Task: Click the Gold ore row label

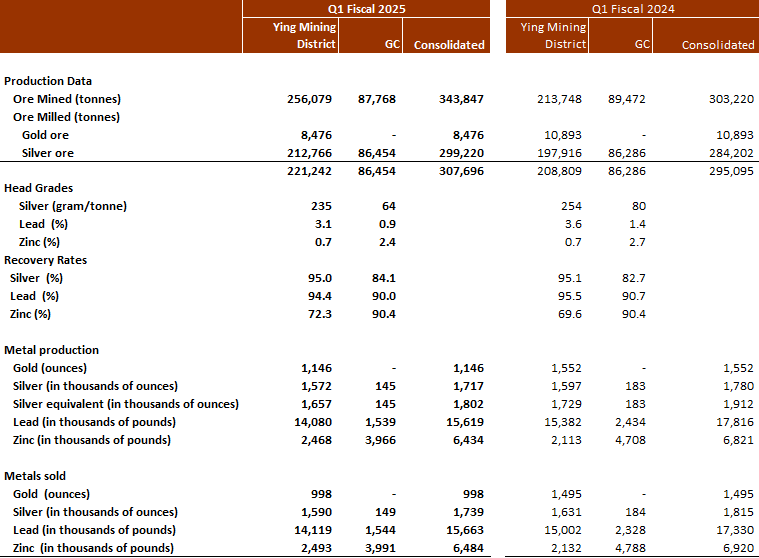Action: click(45, 135)
